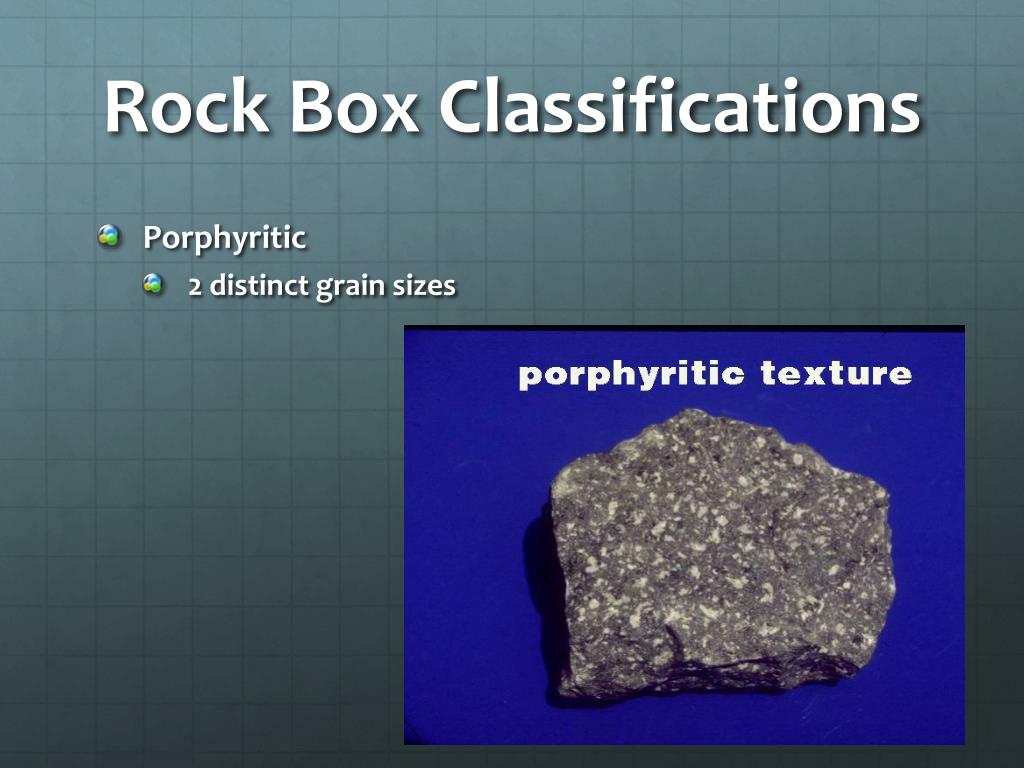Select the porphyritic rock sample photo
The width and height of the screenshot is (1024, 768).
pos(684,535)
